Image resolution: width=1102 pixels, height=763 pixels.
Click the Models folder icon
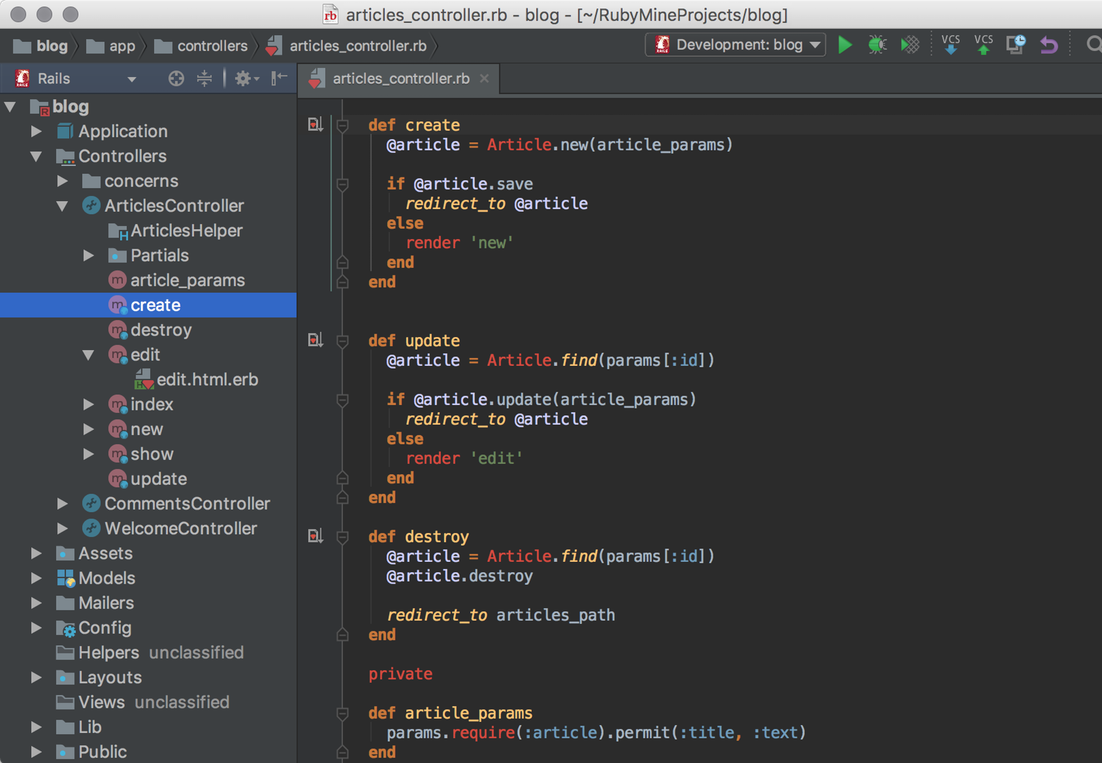pos(65,578)
